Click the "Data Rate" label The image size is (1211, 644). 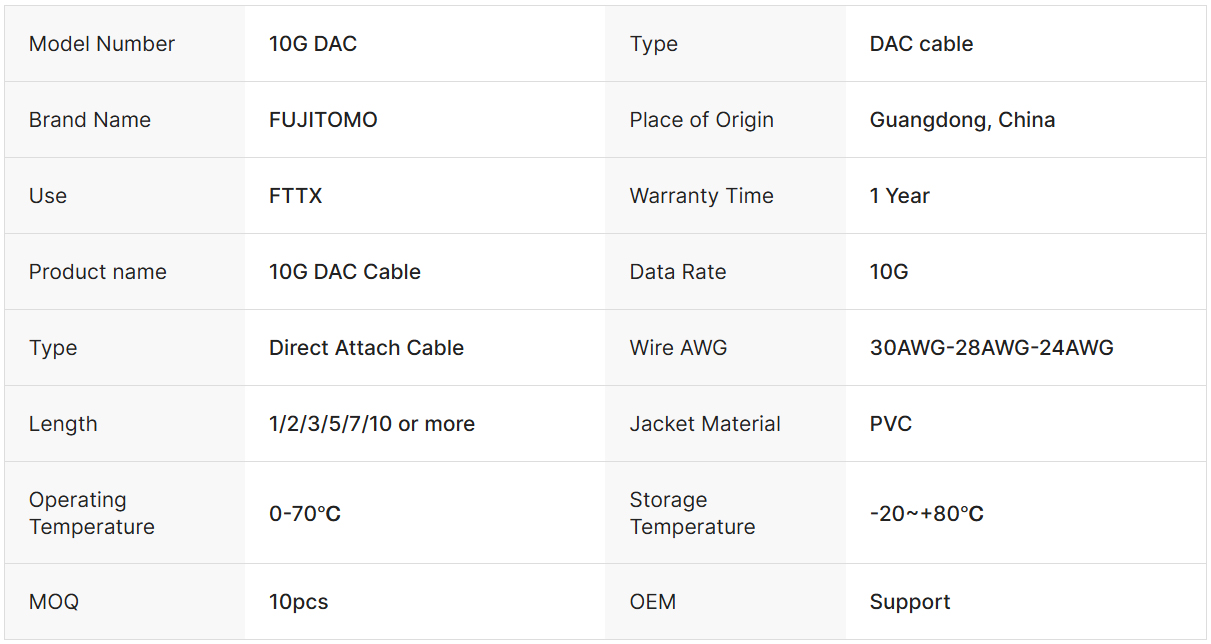678,272
